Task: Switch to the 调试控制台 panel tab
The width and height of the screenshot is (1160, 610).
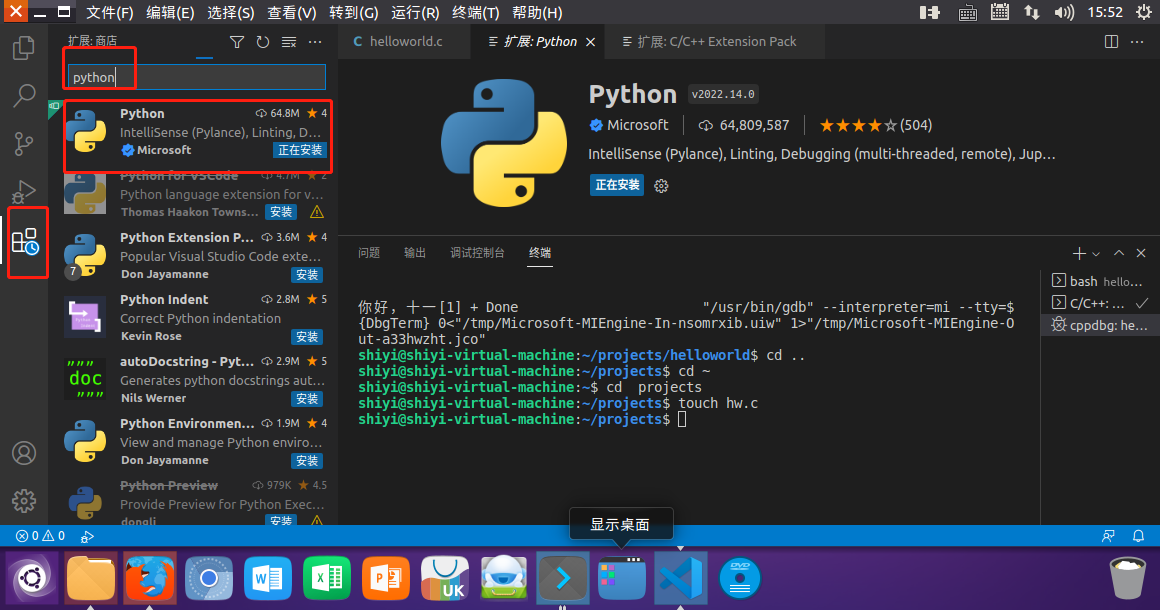Action: [x=477, y=253]
